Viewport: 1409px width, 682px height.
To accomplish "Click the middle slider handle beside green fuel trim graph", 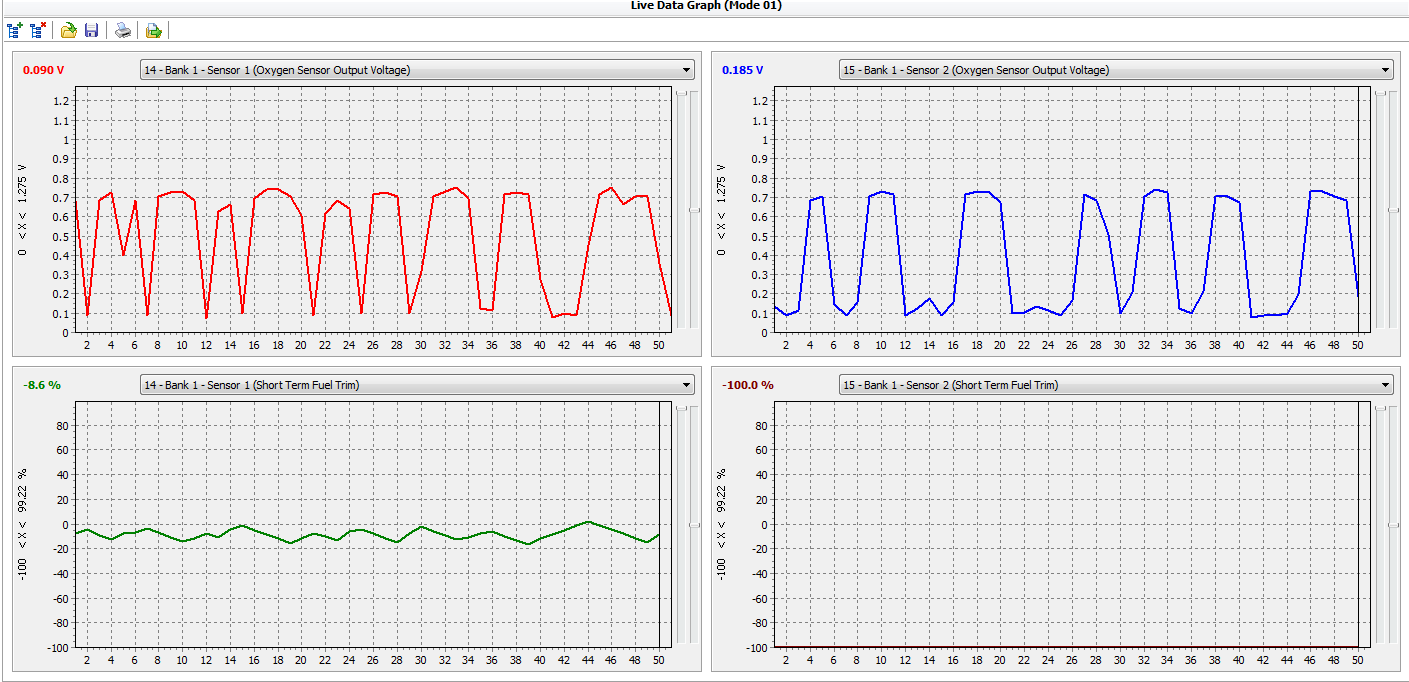I will click(694, 524).
